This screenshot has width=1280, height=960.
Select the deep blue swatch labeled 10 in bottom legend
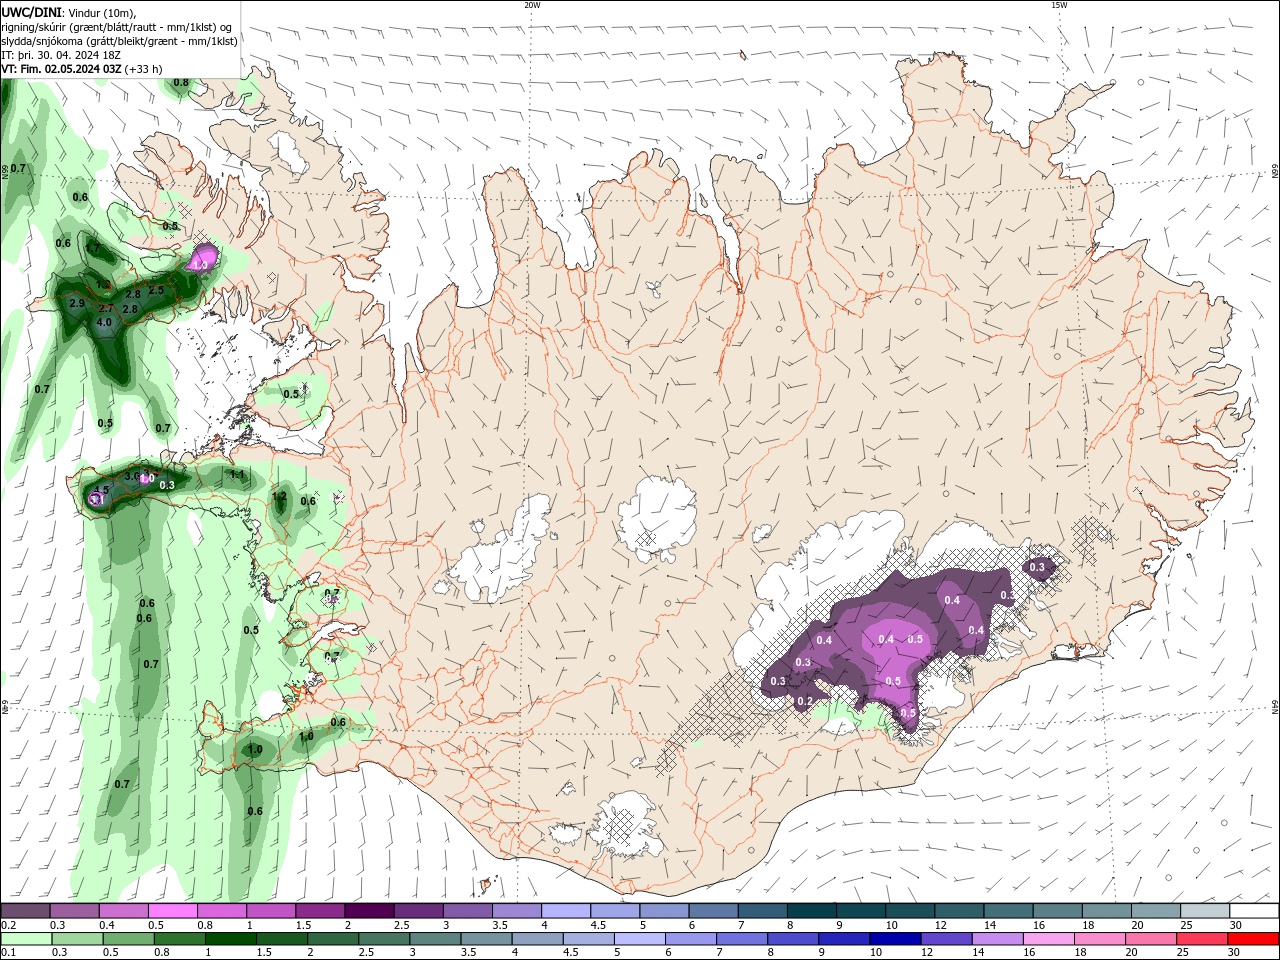[895, 939]
